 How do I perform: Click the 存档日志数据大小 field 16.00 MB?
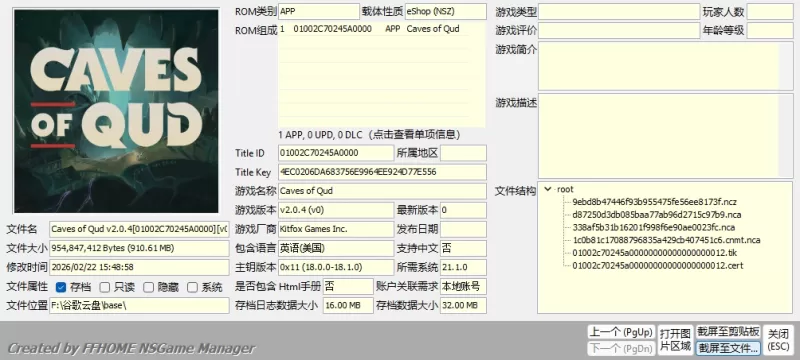pyautogui.click(x=348, y=305)
